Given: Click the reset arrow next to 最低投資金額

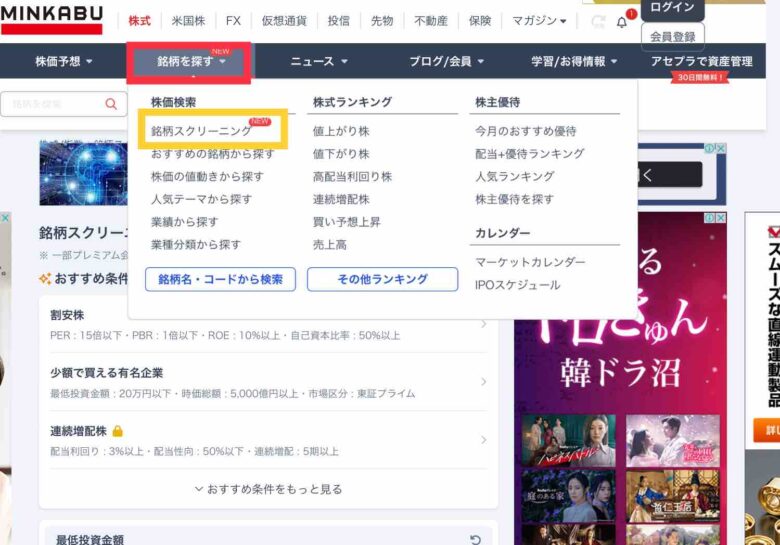Looking at the screenshot, I should pos(475,540).
